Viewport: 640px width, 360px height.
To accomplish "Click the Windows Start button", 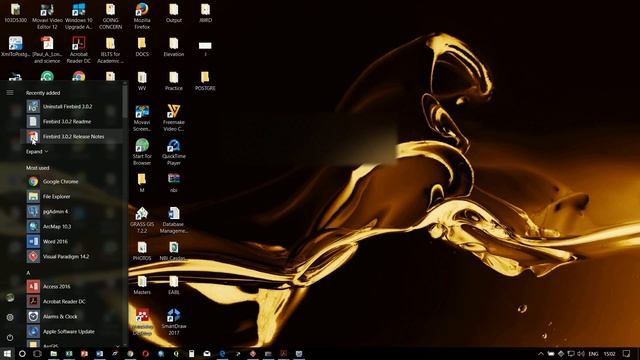I will tap(7, 353).
